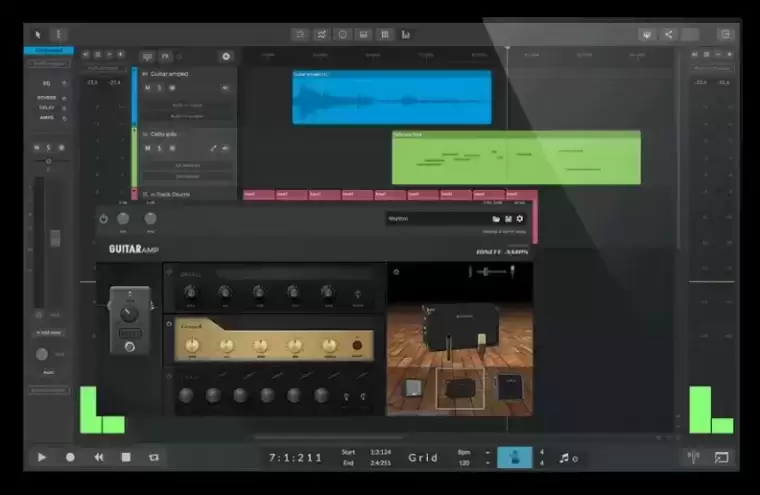Click the round add-track button
Image resolution: width=760 pixels, height=495 pixels.
(226, 57)
